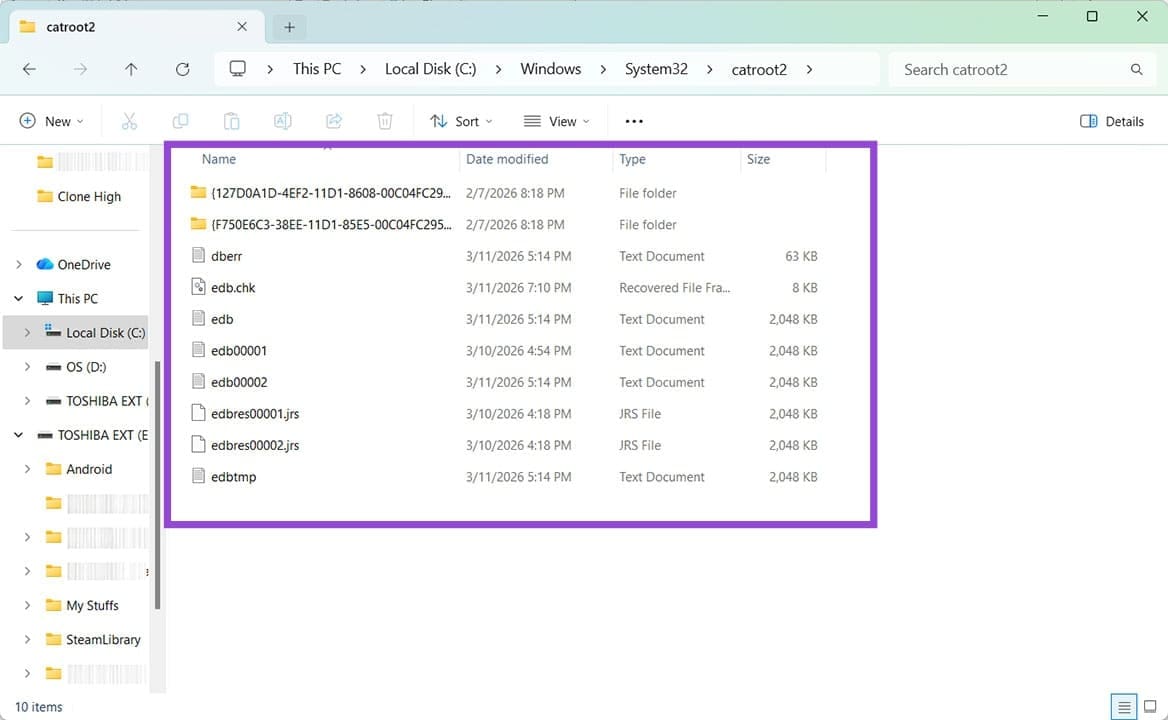Click the Share icon on the toolbar
This screenshot has height=720, width=1168.
coord(333,120)
